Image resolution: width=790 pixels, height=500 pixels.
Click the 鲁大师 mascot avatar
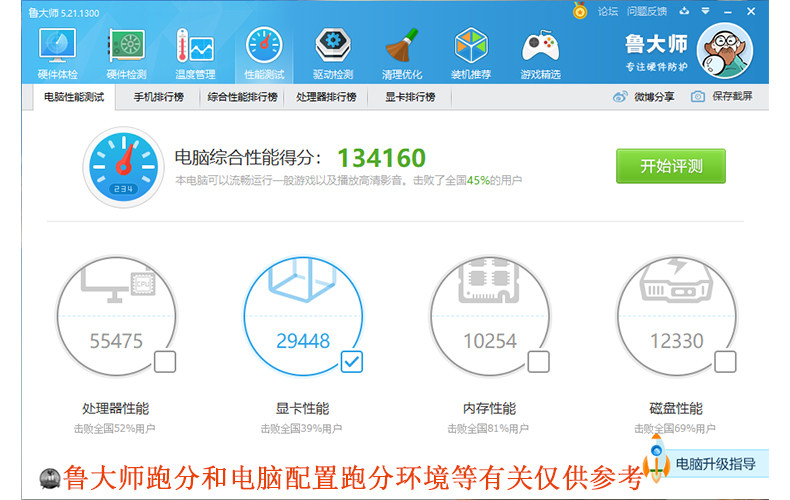click(725, 51)
